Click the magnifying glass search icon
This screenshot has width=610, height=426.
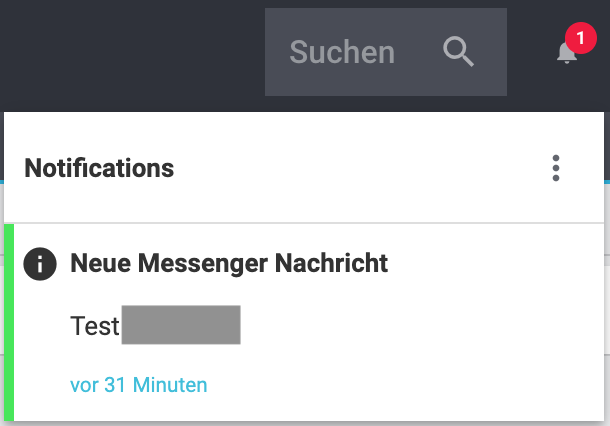[458, 52]
